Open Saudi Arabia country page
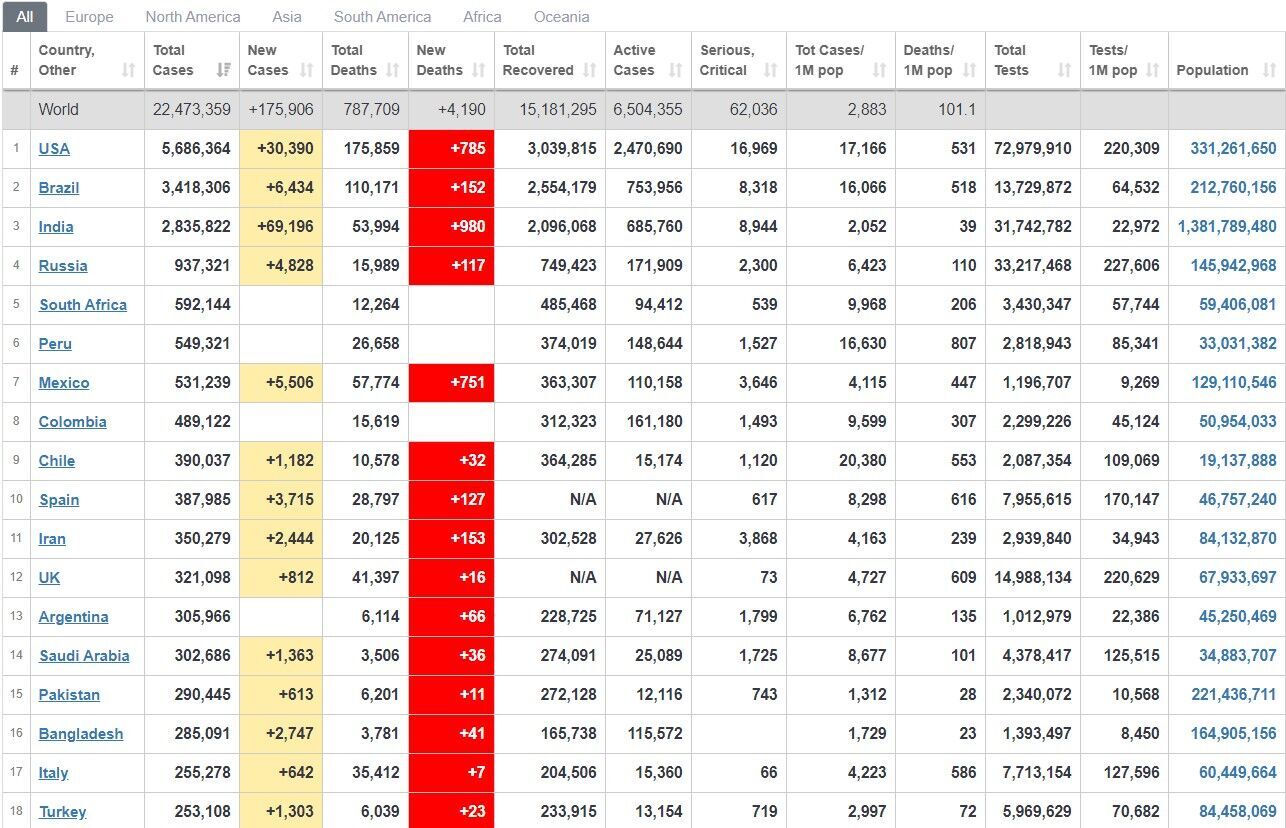Screen dimensions: 1286x828 click(x=84, y=656)
